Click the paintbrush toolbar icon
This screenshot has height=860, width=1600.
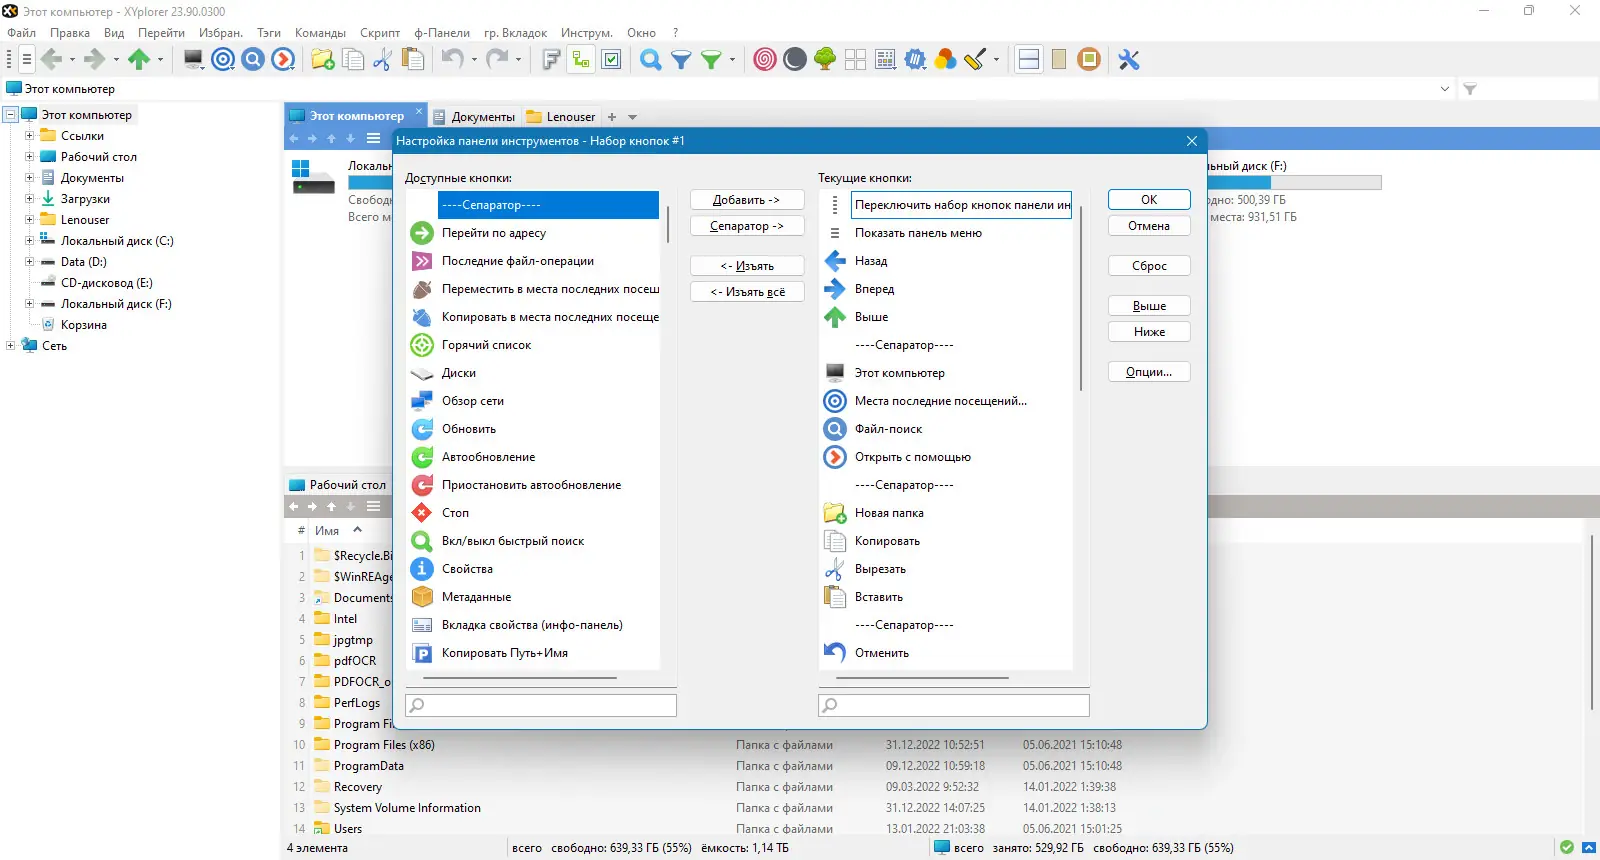point(975,60)
